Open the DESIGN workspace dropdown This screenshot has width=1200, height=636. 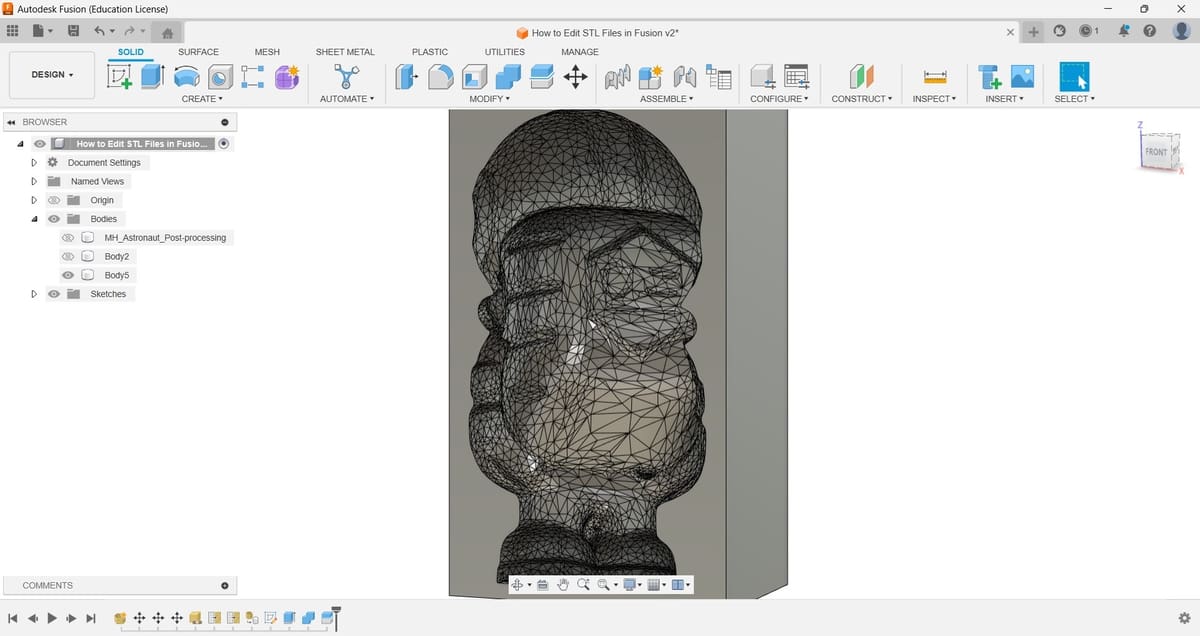[x=52, y=75]
